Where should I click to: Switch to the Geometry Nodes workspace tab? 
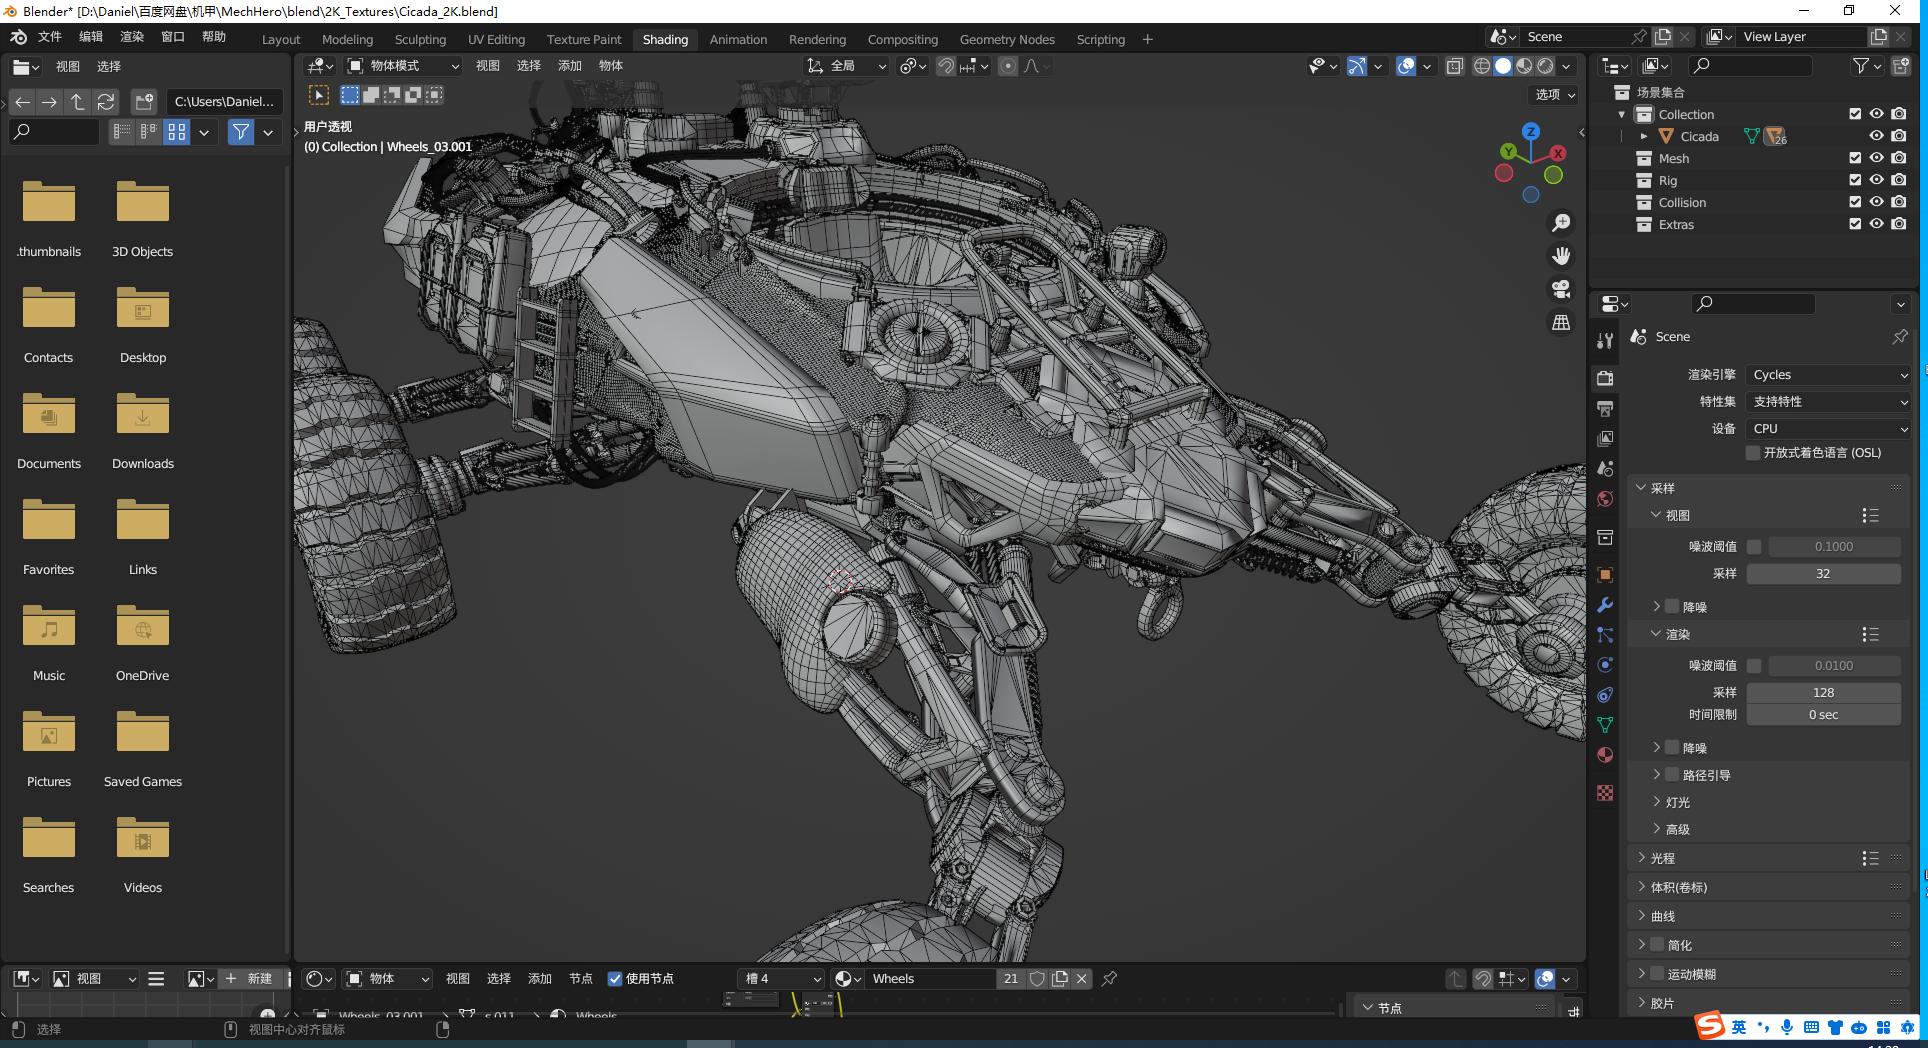[x=1006, y=40]
